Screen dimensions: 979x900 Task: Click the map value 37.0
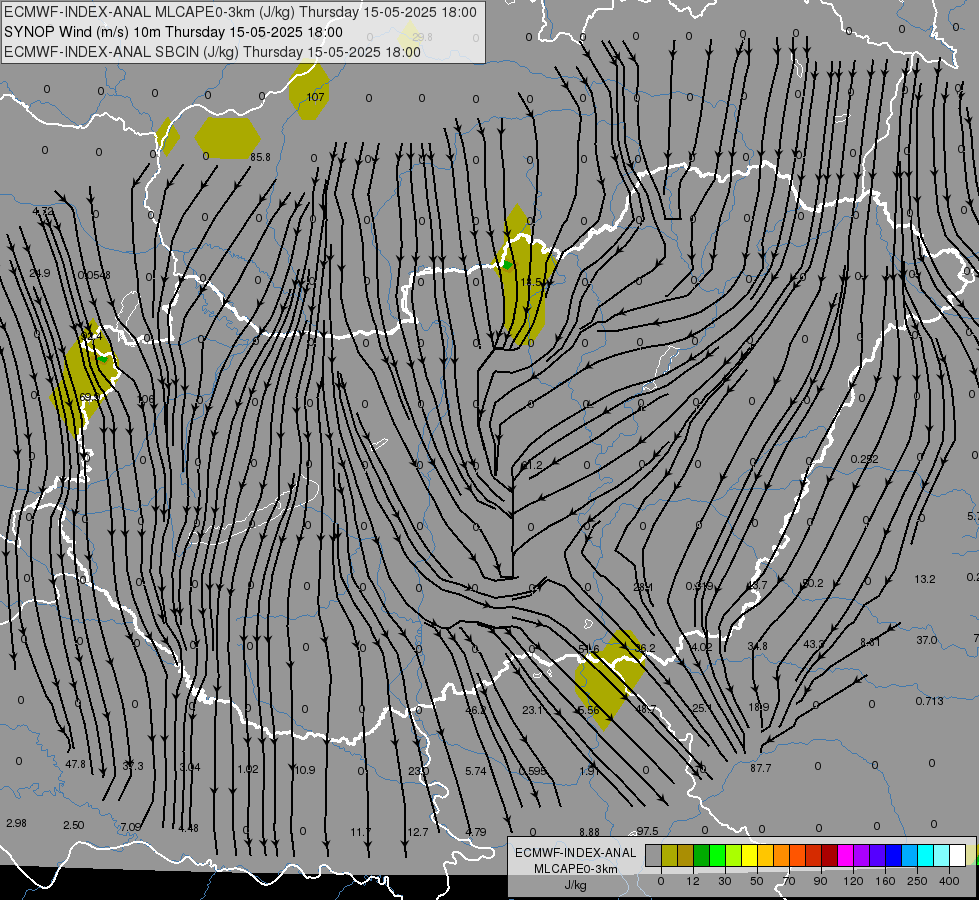[x=927, y=640]
